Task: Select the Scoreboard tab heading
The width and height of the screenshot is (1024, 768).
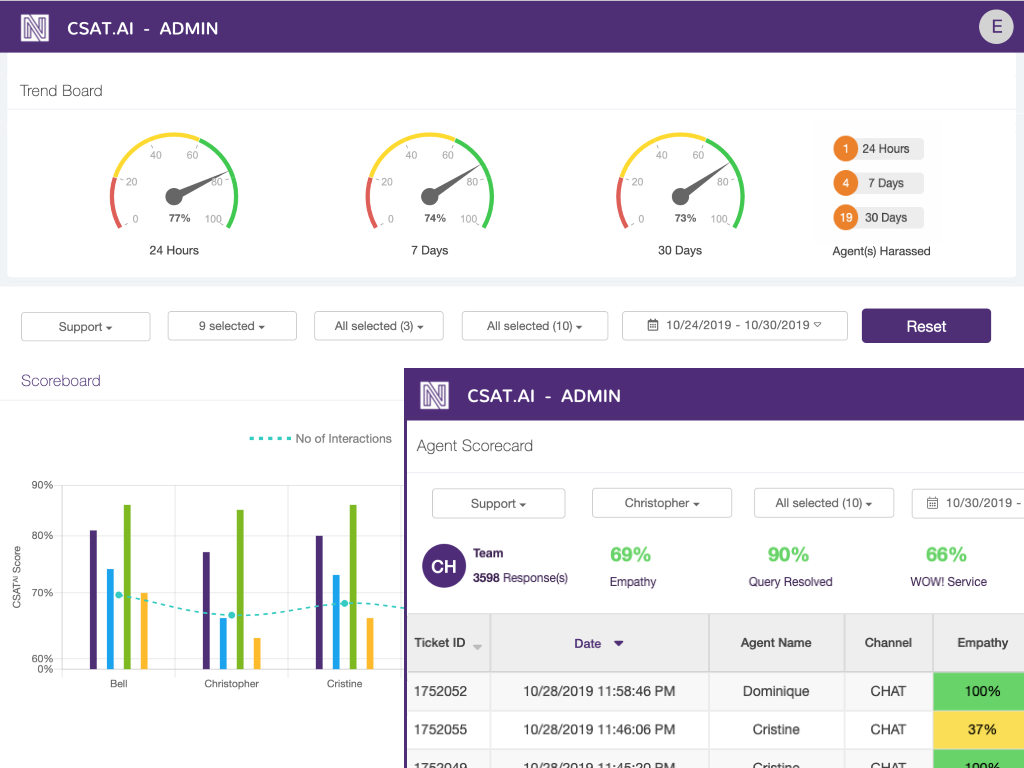Action: 61,381
